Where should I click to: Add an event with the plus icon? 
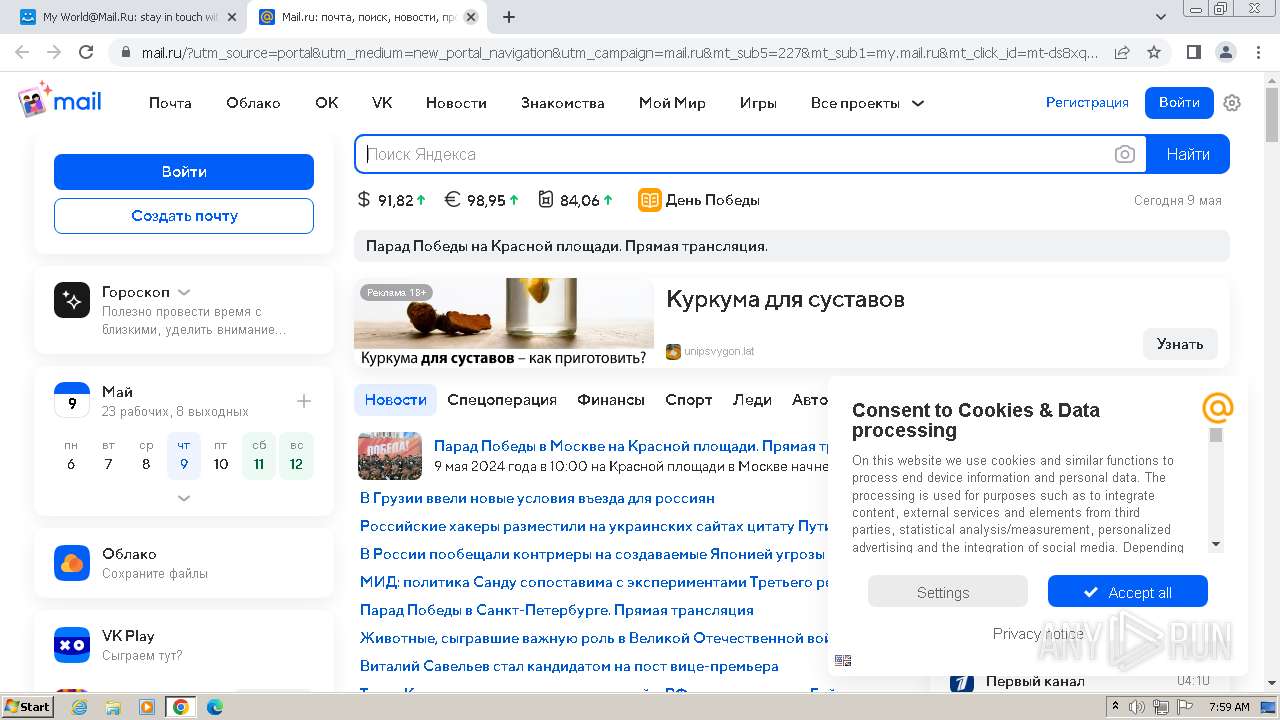pyautogui.click(x=304, y=401)
